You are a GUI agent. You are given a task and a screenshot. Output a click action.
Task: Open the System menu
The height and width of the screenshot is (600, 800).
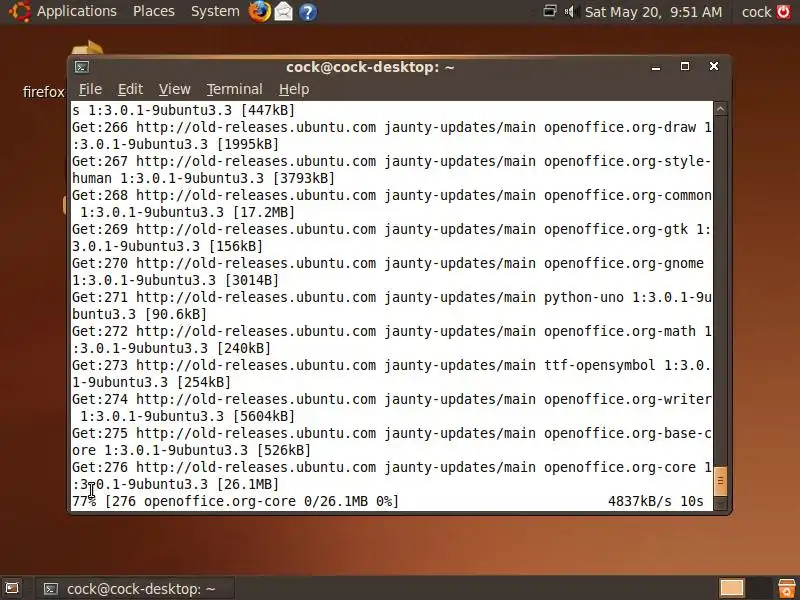(215, 11)
